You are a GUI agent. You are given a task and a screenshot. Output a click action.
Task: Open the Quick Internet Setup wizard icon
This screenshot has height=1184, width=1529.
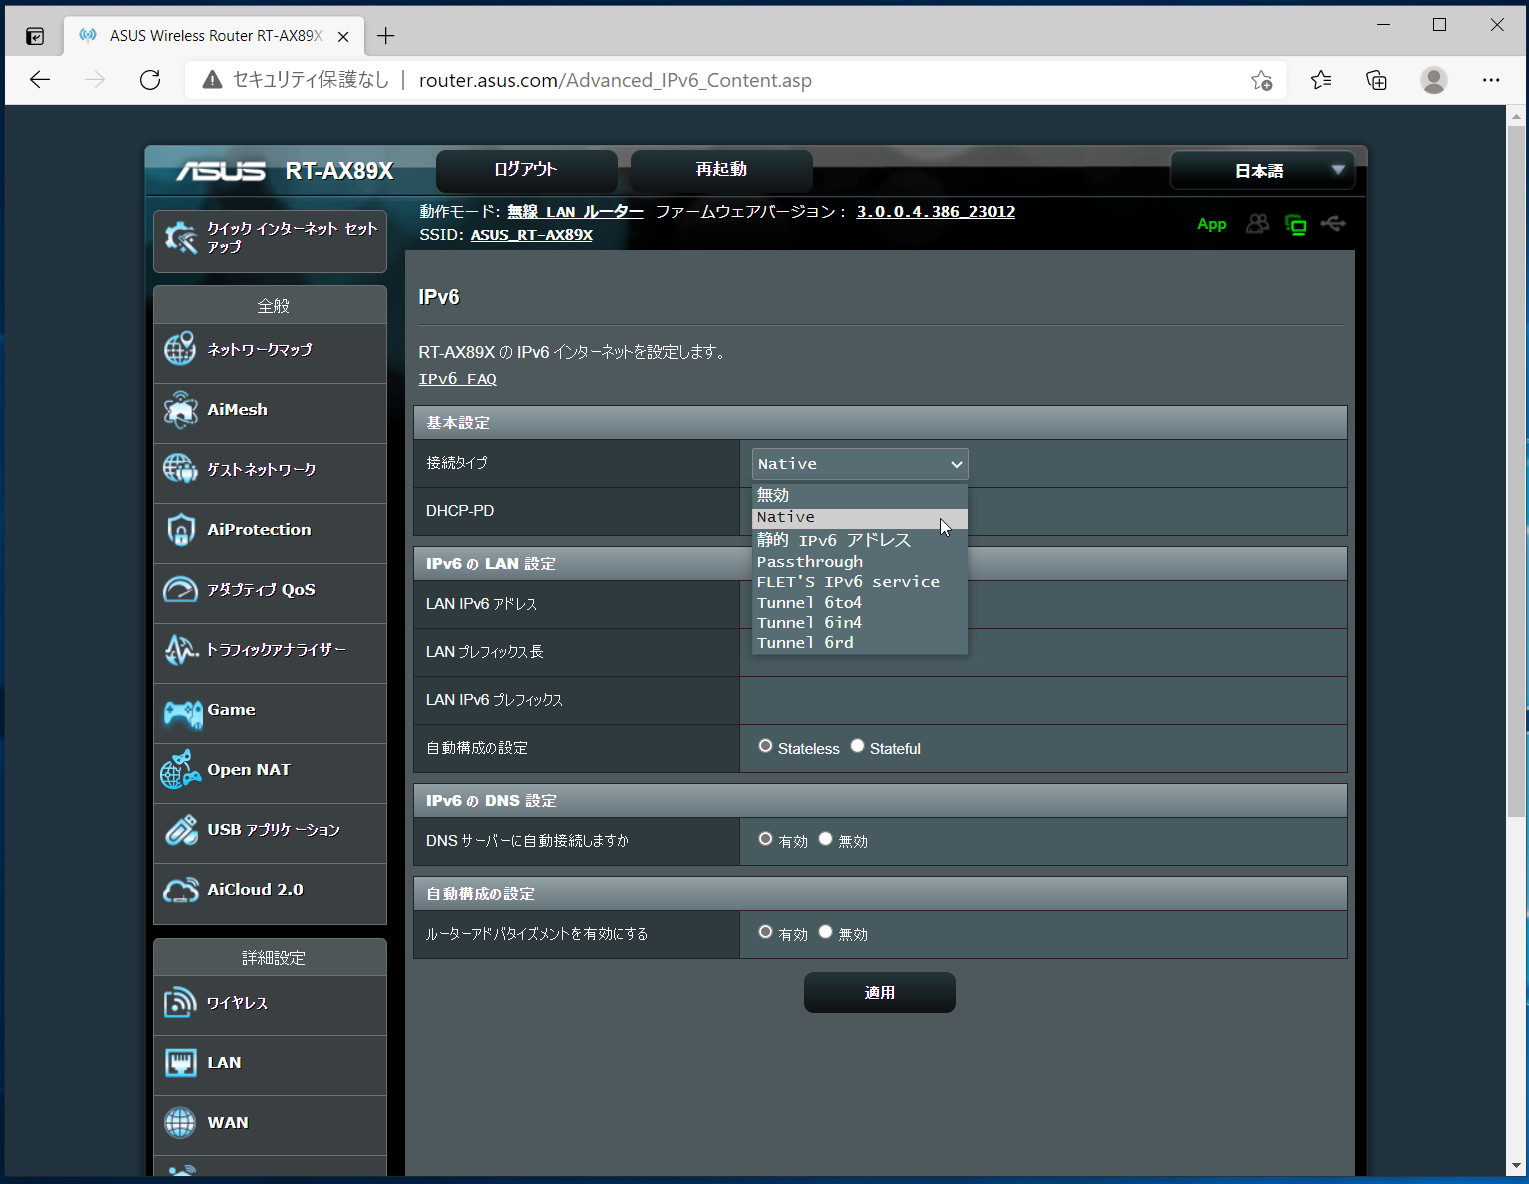pos(181,238)
